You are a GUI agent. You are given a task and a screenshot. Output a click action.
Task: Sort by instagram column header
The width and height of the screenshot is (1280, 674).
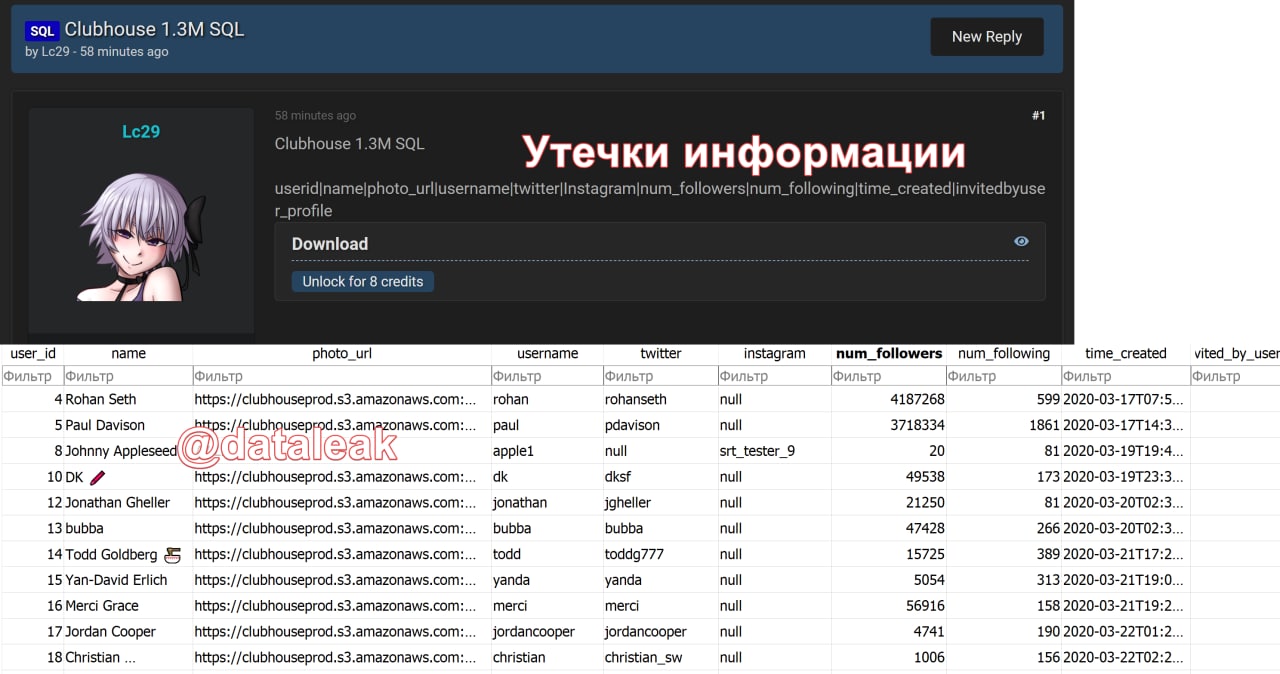pyautogui.click(x=774, y=353)
